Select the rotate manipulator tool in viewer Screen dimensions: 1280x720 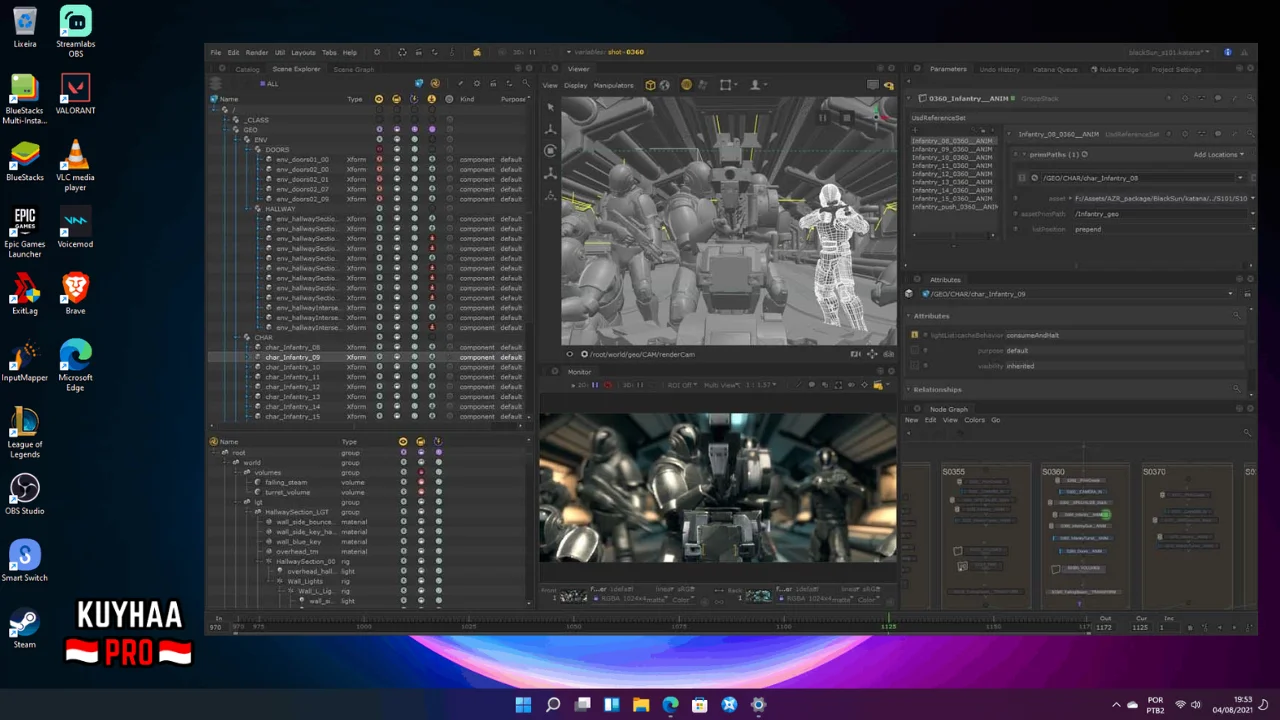550,151
